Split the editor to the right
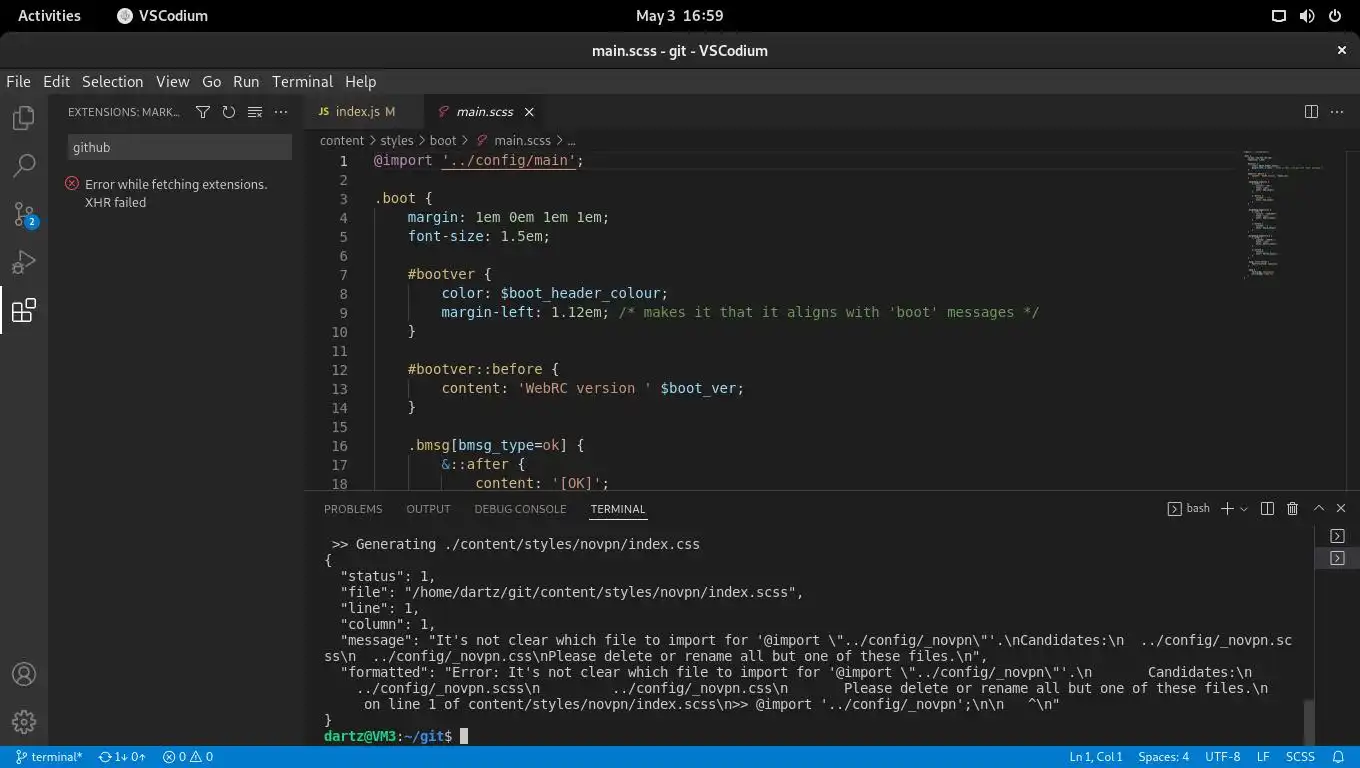This screenshot has width=1360, height=768. [1311, 112]
